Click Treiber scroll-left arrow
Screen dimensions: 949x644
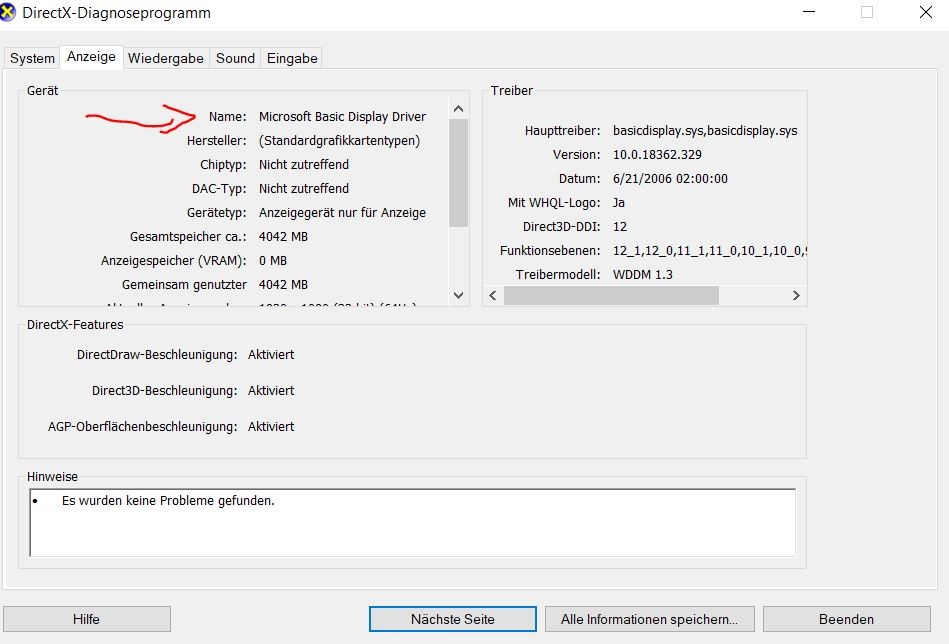[x=493, y=295]
